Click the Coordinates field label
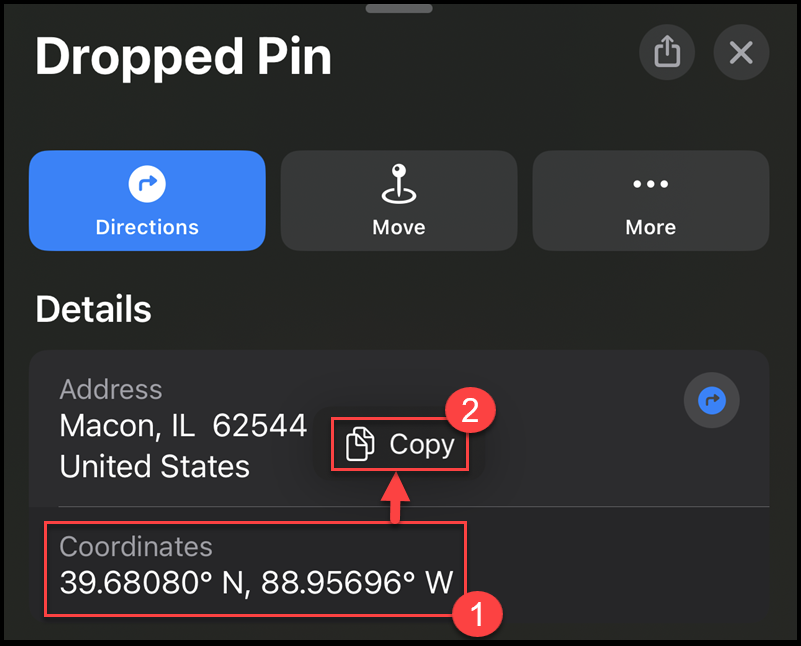 click(136, 547)
